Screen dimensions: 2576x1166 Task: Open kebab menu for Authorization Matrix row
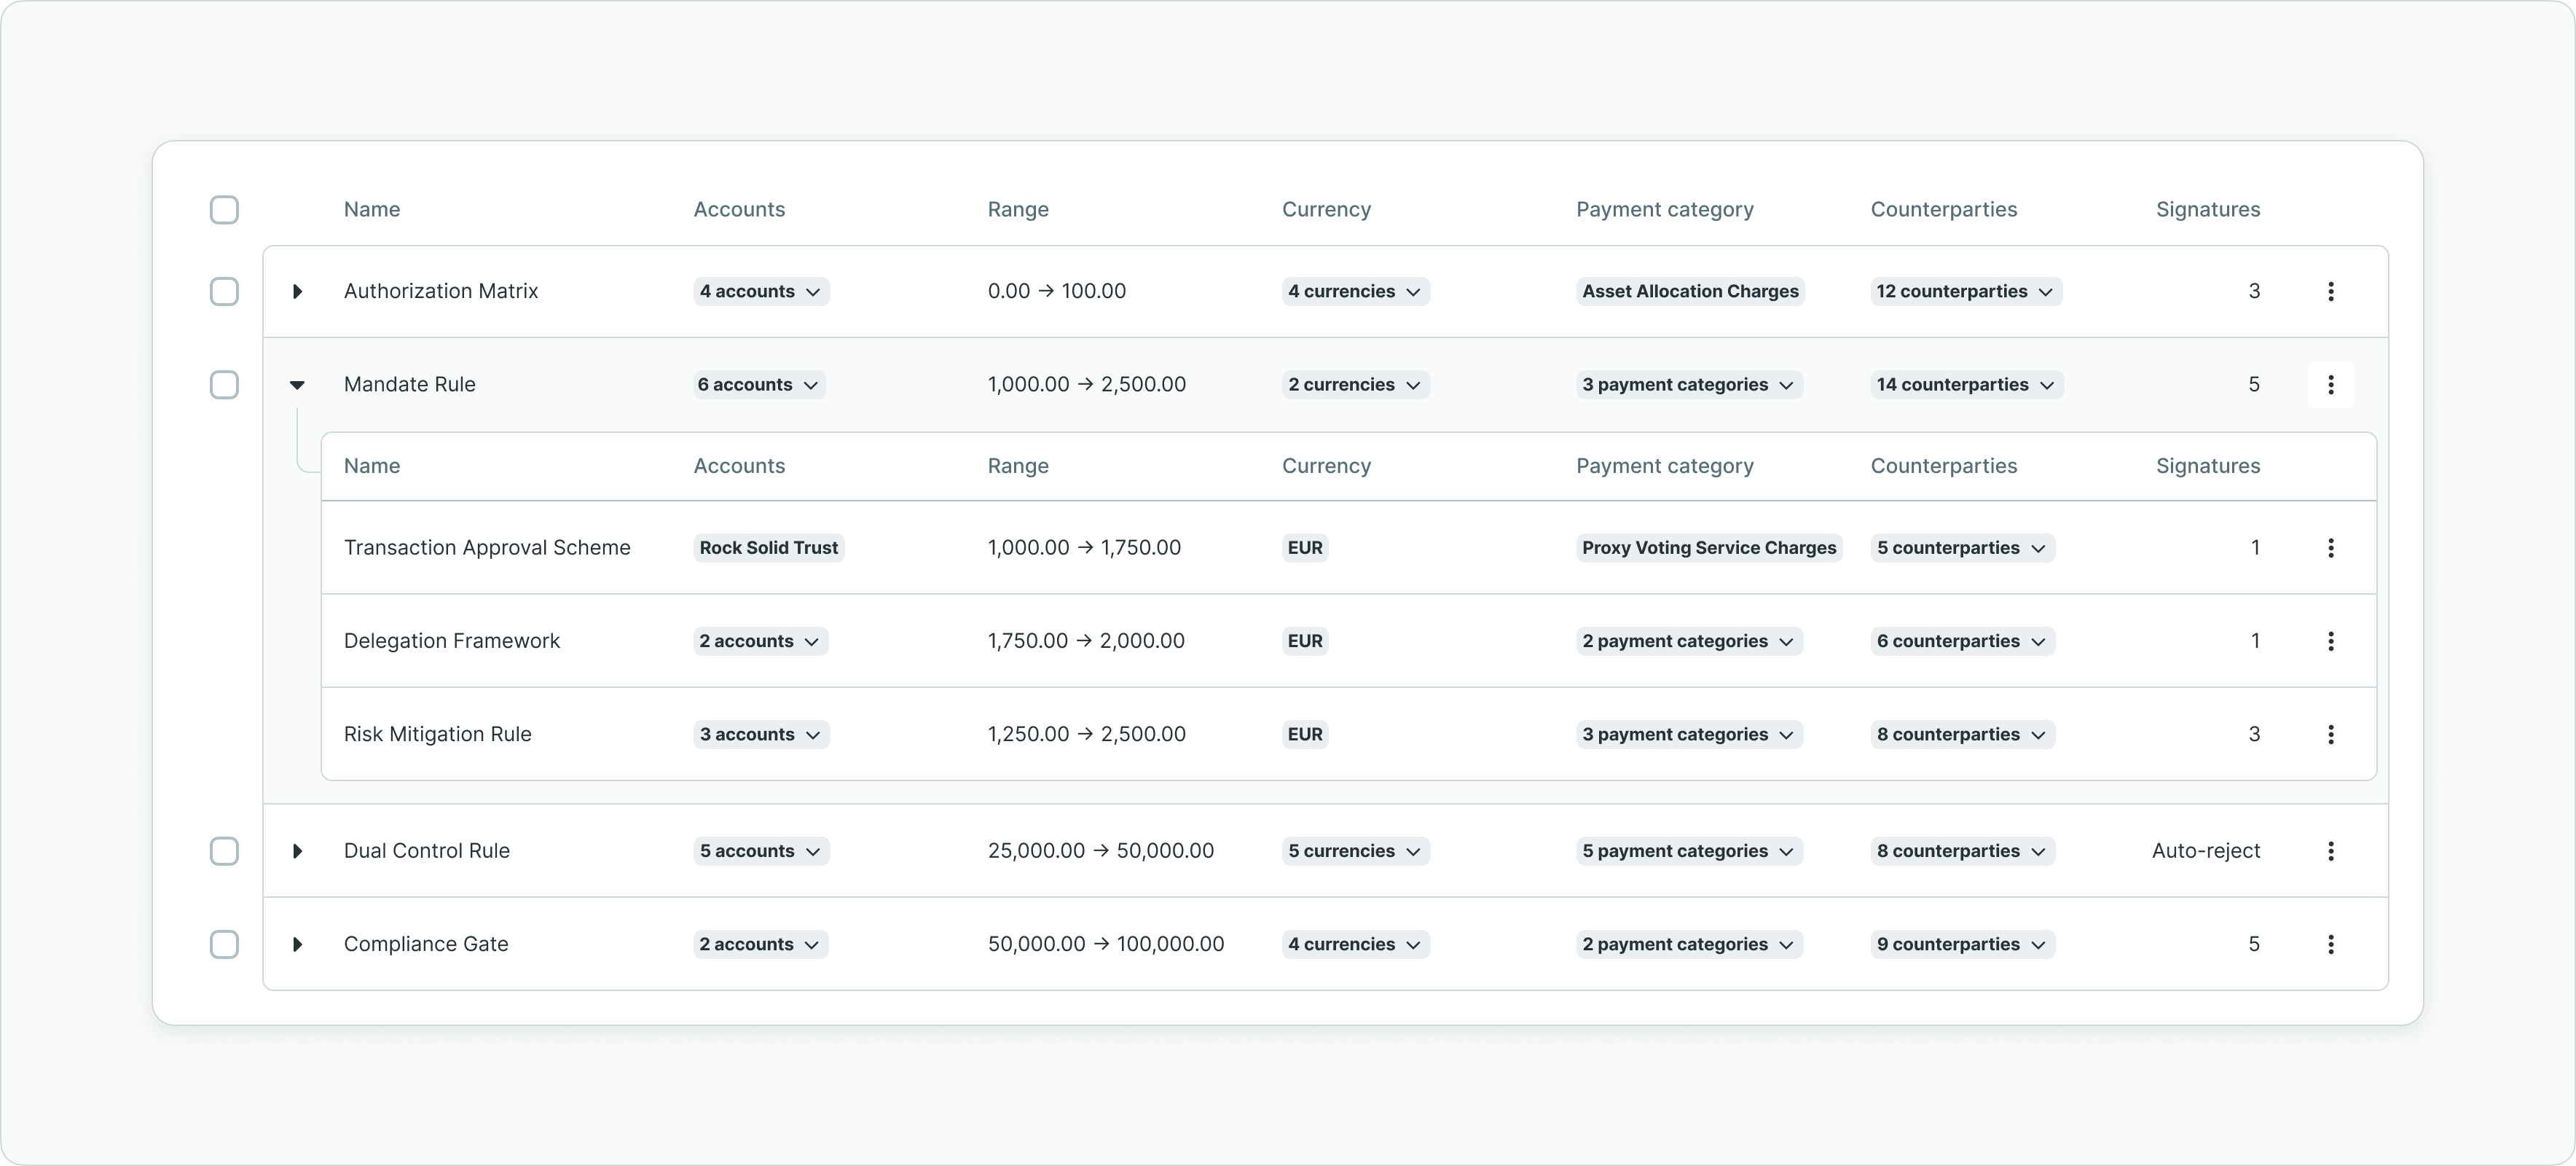[2330, 291]
